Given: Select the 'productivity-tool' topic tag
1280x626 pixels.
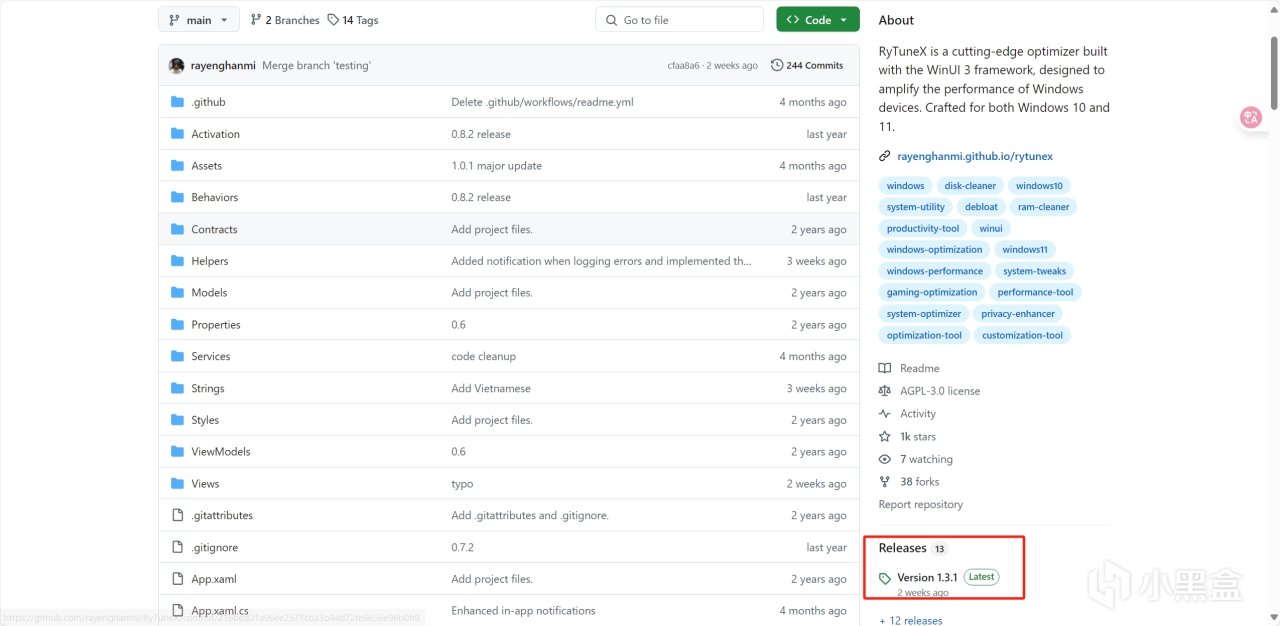Looking at the screenshot, I should (923, 228).
